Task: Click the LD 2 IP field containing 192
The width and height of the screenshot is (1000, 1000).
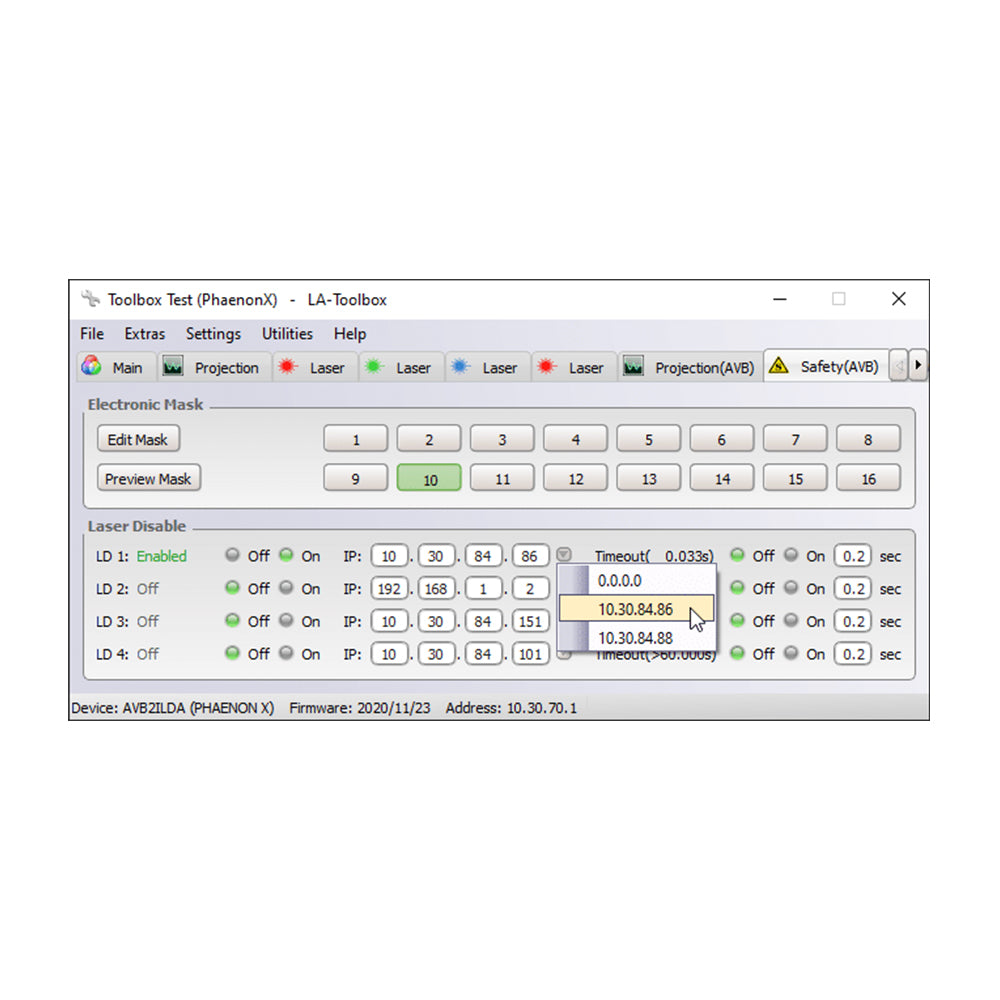Action: coord(389,588)
